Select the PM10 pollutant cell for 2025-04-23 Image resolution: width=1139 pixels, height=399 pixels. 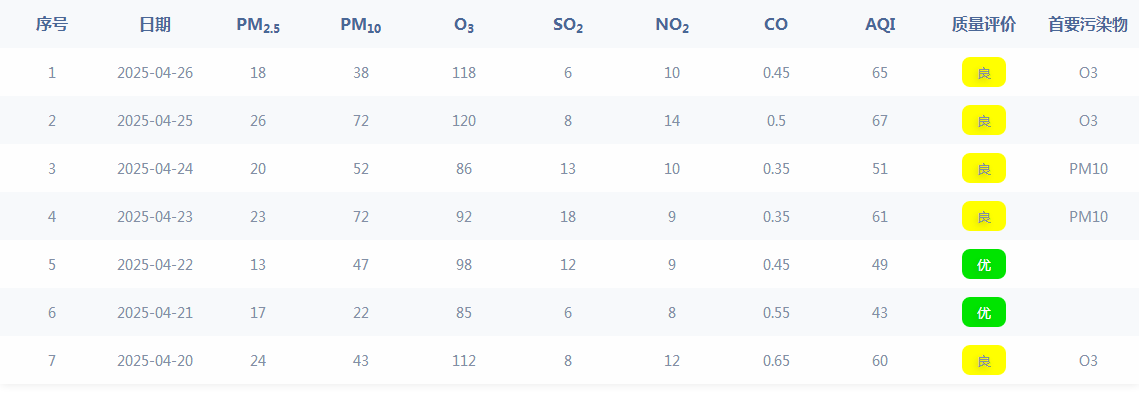(1088, 216)
